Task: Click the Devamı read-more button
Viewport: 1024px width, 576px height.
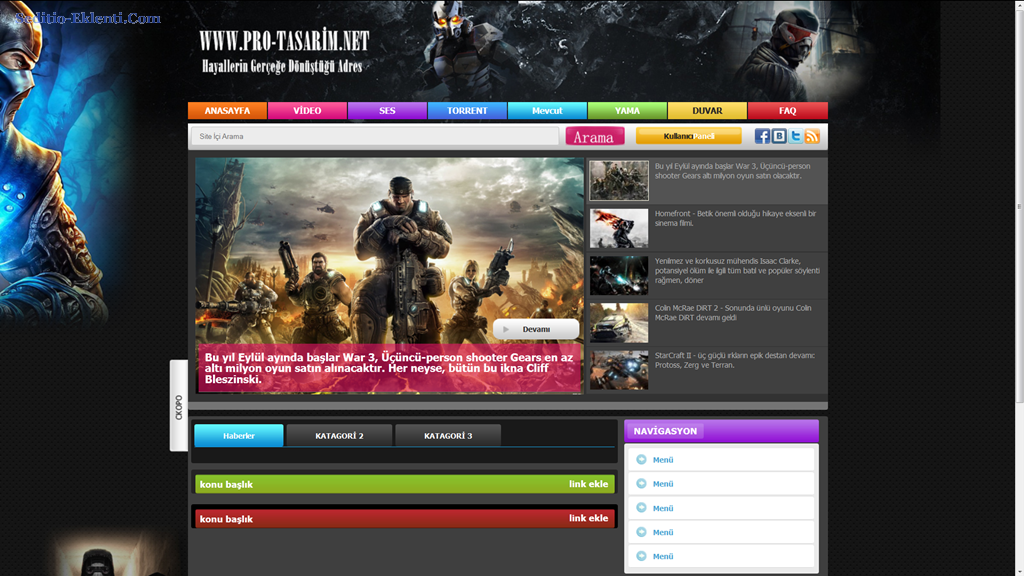Action: 536,329
